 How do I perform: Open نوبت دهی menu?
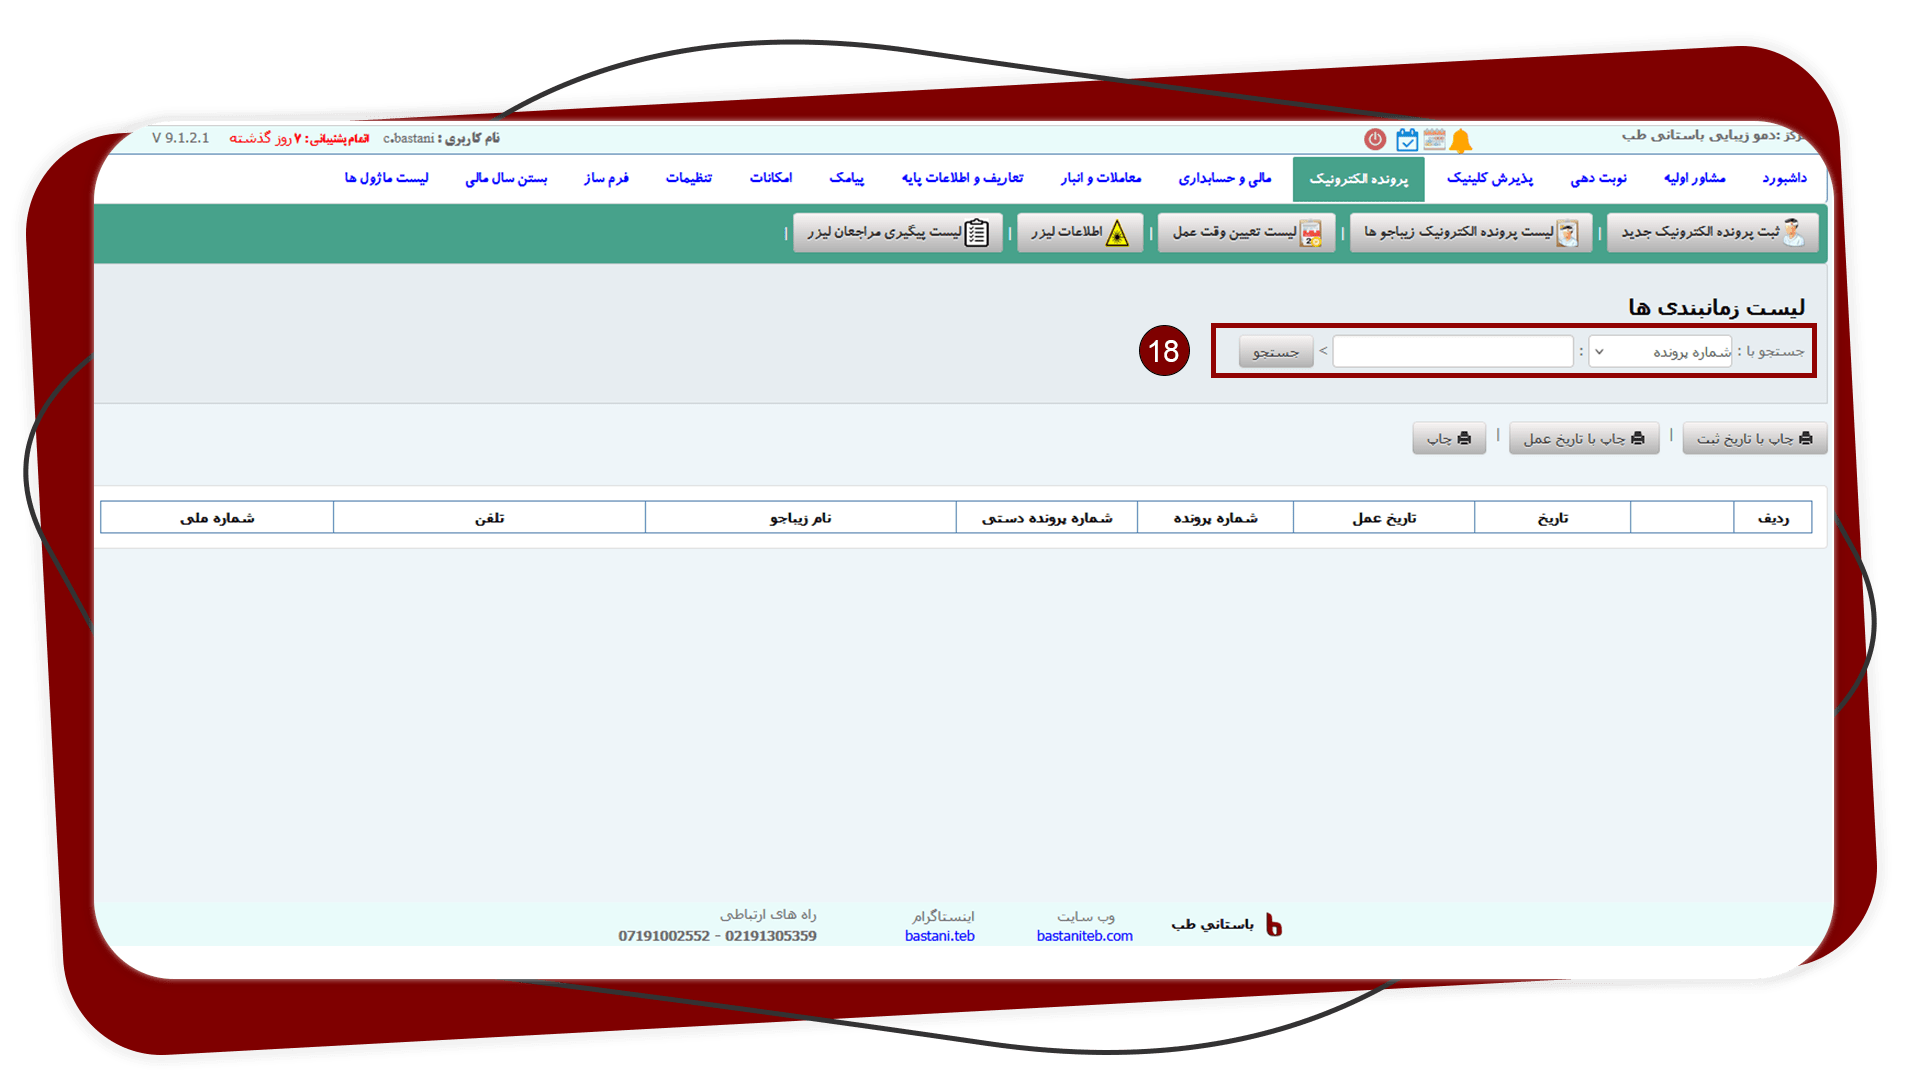tap(1598, 178)
